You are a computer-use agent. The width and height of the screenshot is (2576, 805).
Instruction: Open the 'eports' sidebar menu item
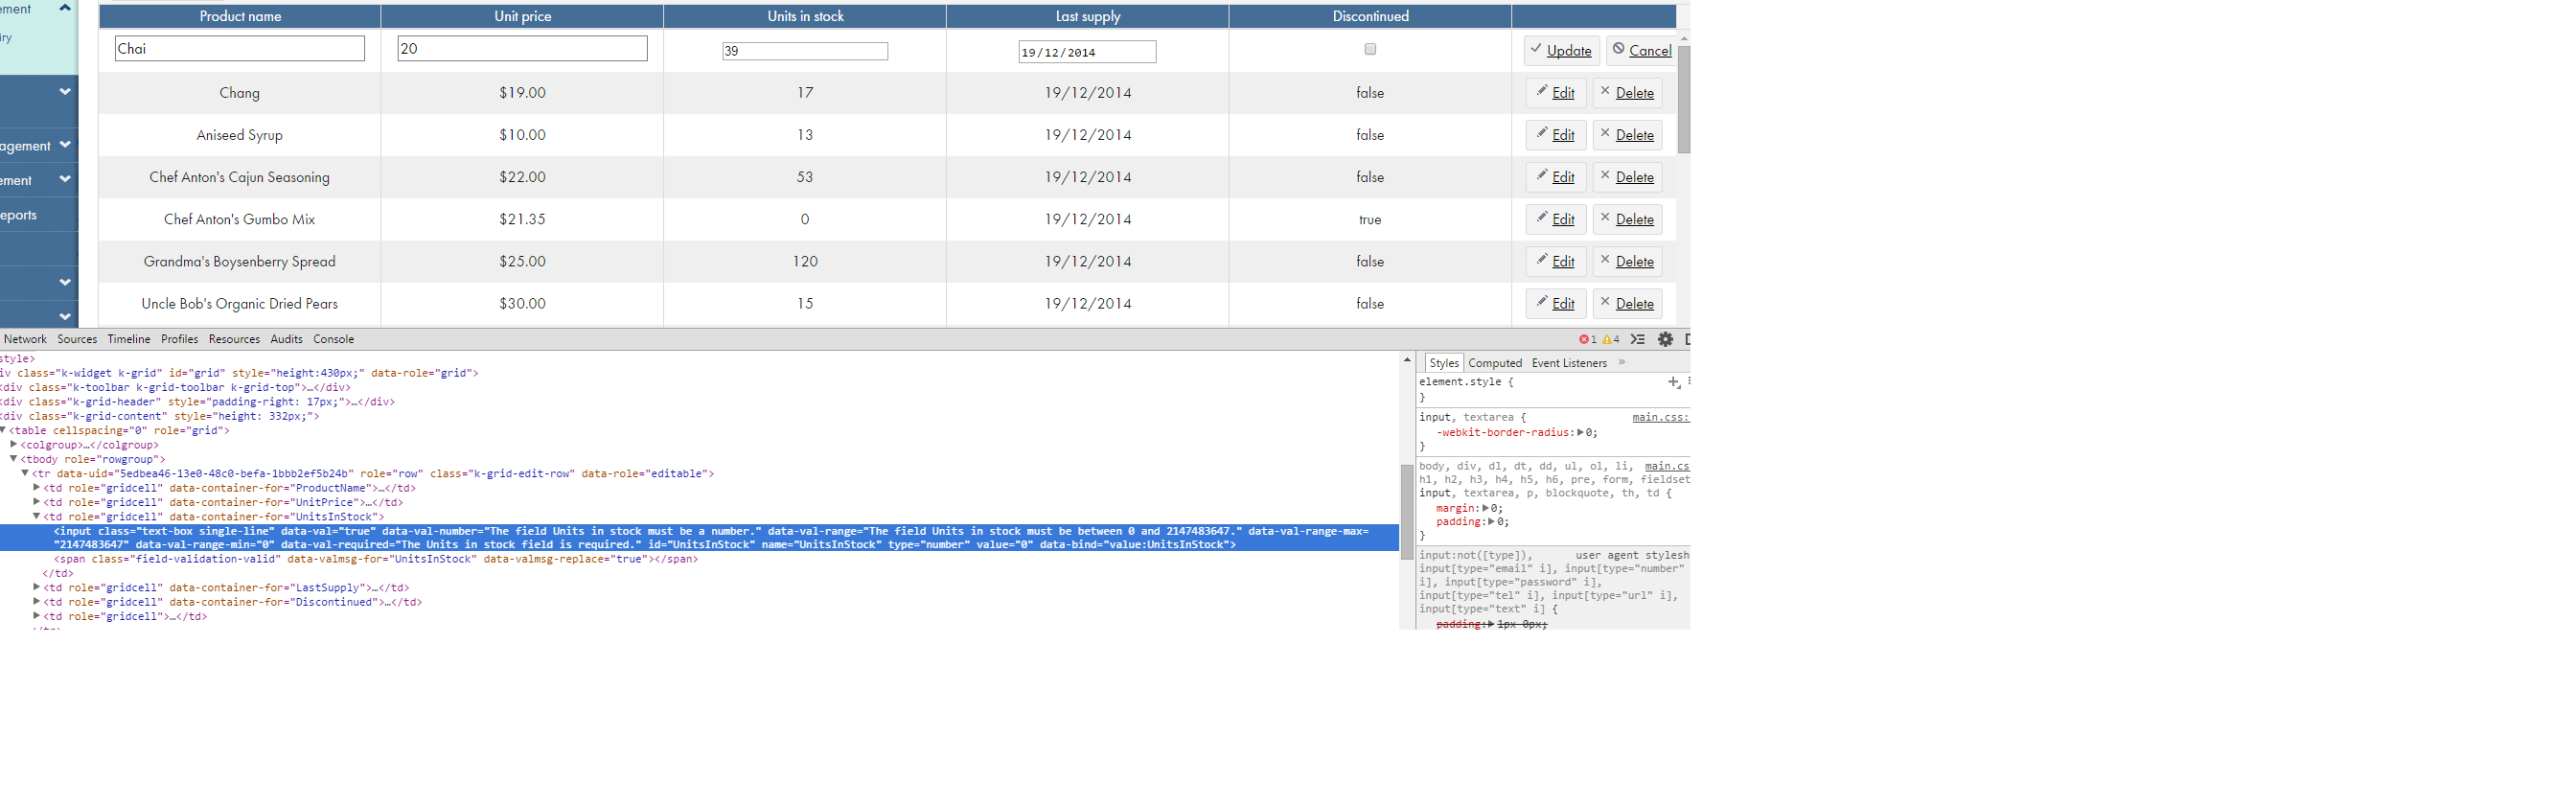coord(19,215)
